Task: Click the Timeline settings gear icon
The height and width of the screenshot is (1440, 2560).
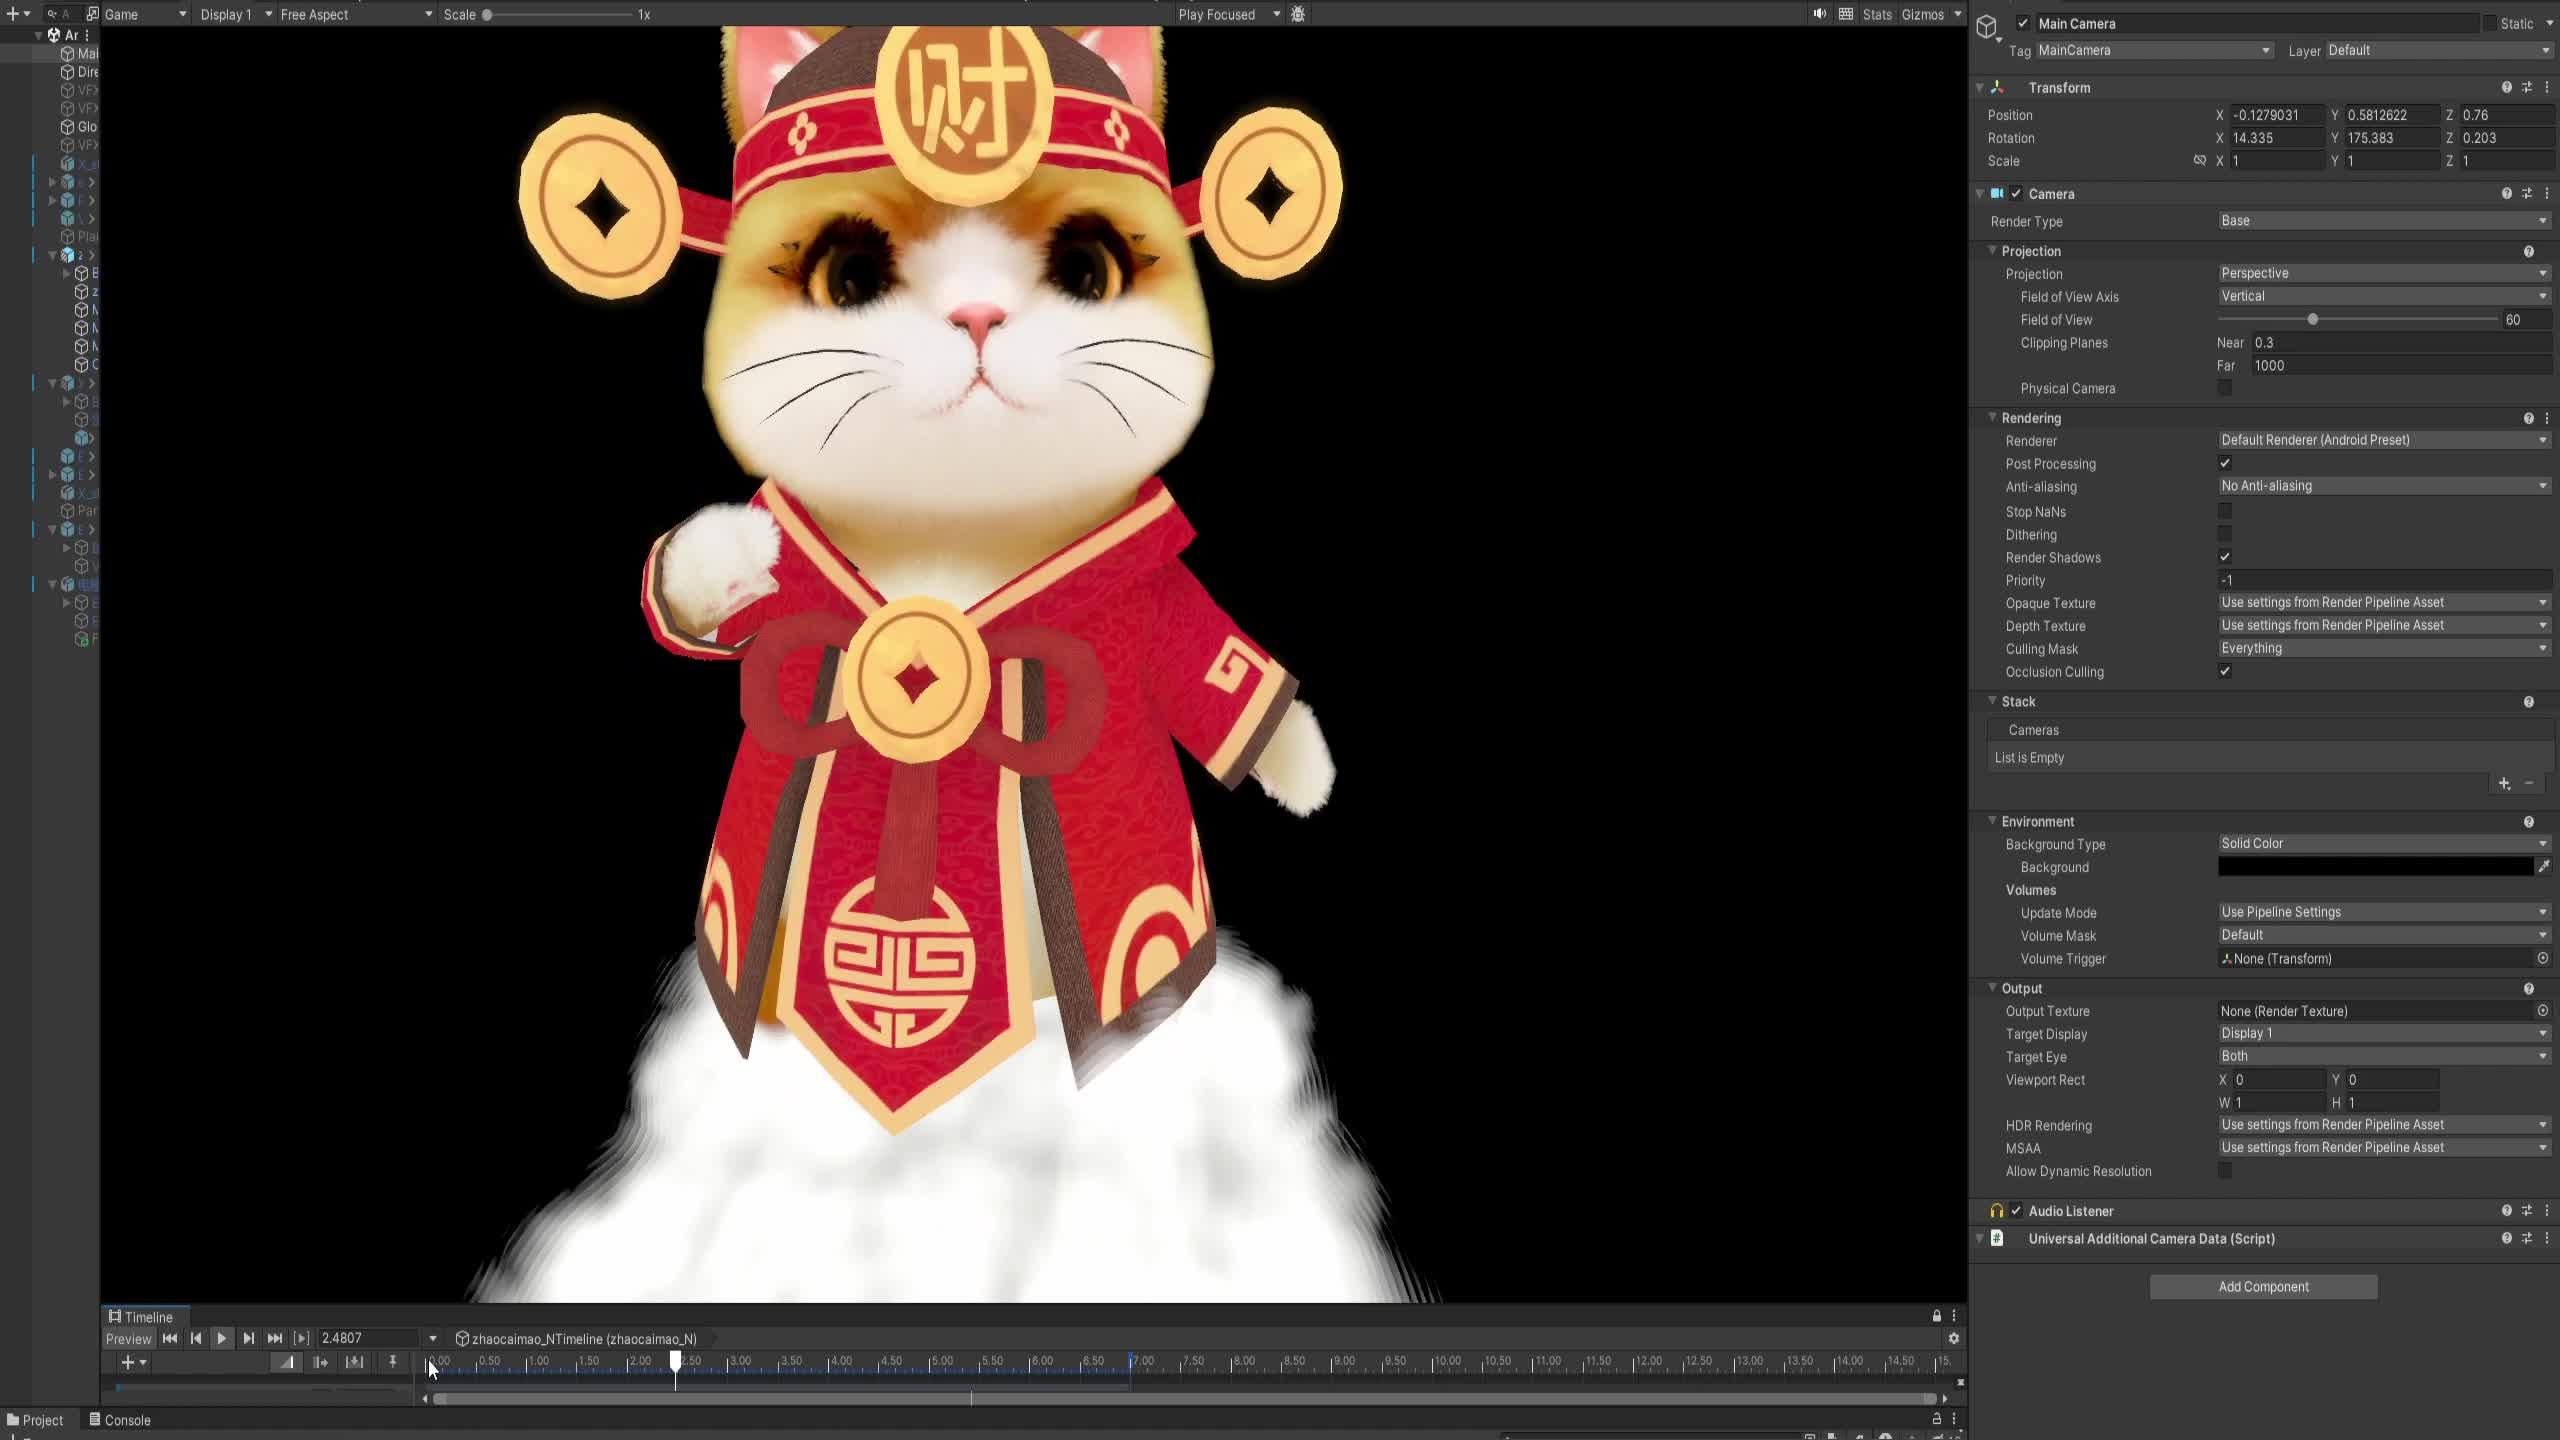Action: pos(1956,1338)
